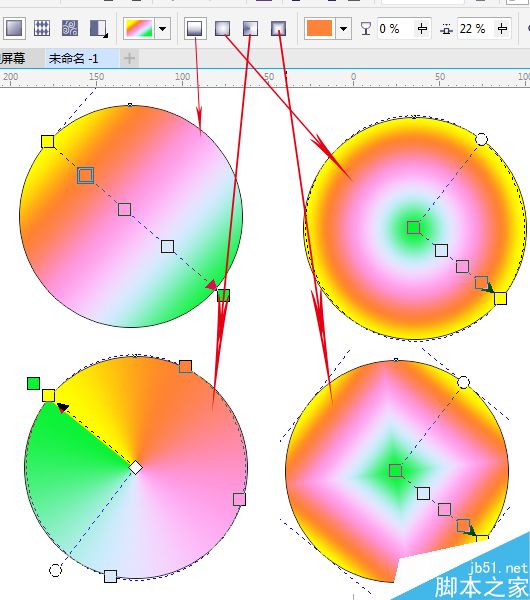The height and width of the screenshot is (600, 530).
Task: Select light blue node on rectangular gradient
Action: [x=423, y=494]
